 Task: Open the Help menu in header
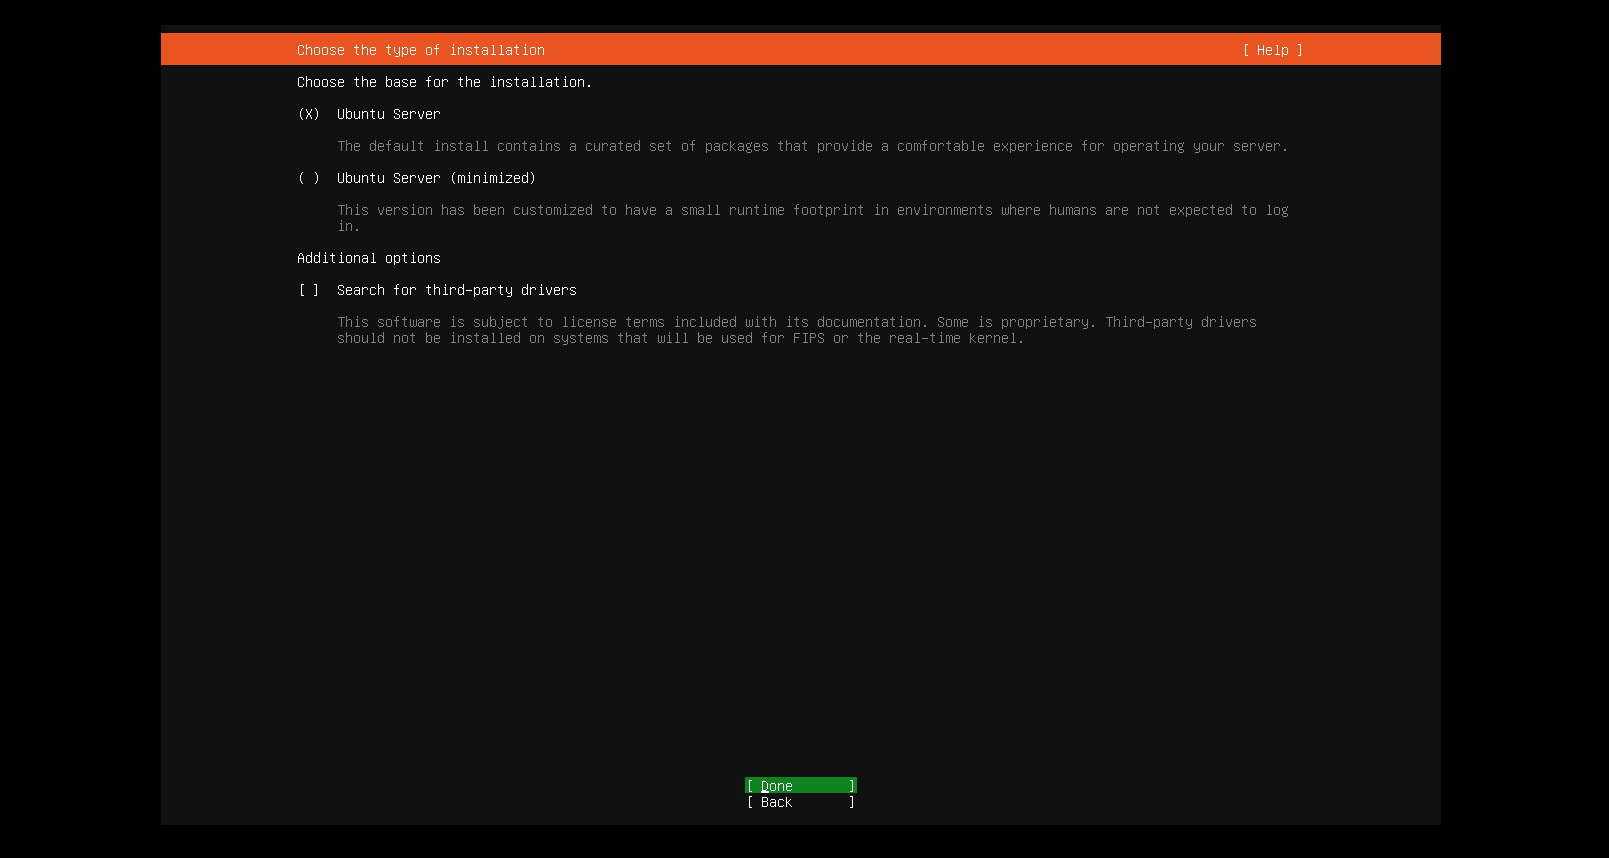(x=1272, y=50)
